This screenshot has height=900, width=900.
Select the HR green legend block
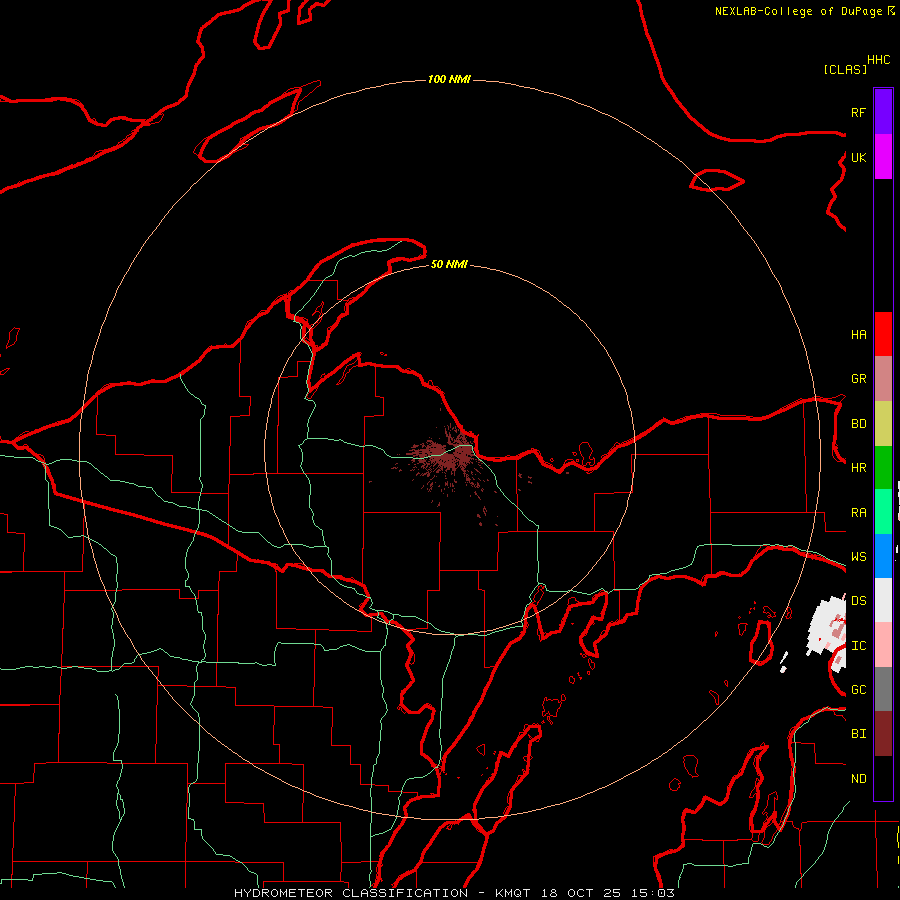[x=883, y=468]
